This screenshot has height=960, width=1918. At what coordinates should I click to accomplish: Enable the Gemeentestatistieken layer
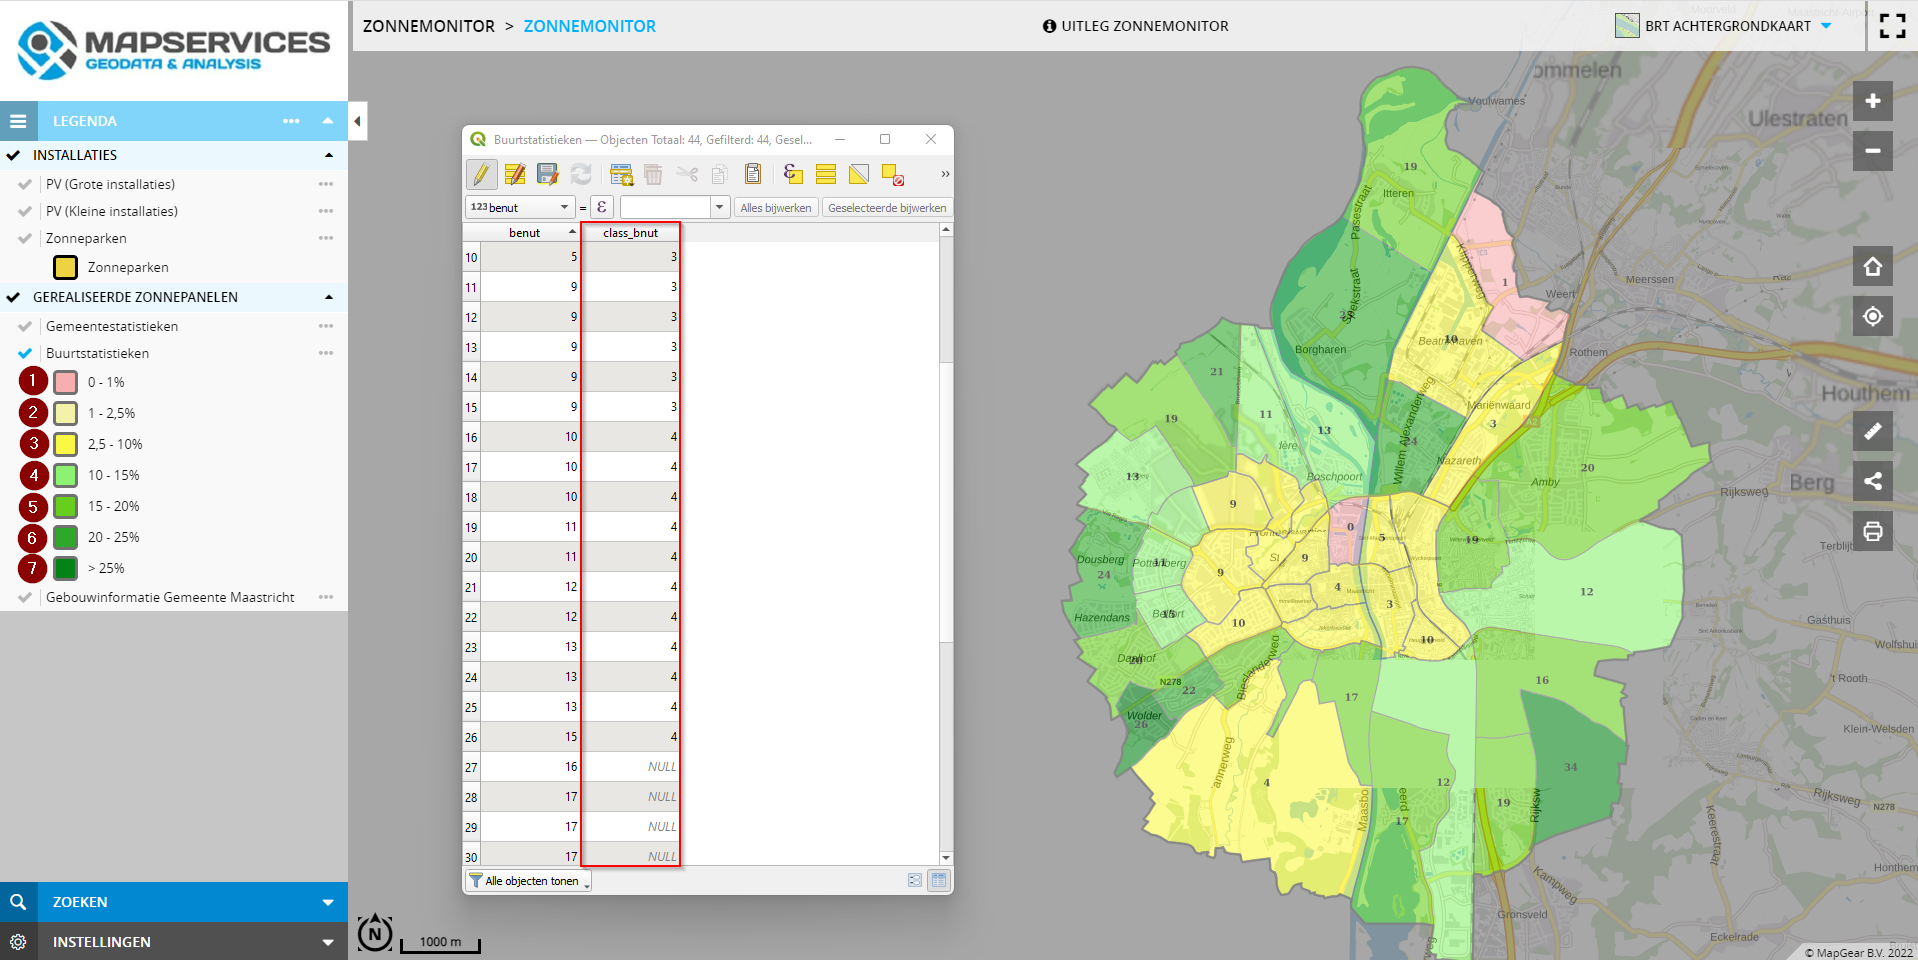point(25,326)
